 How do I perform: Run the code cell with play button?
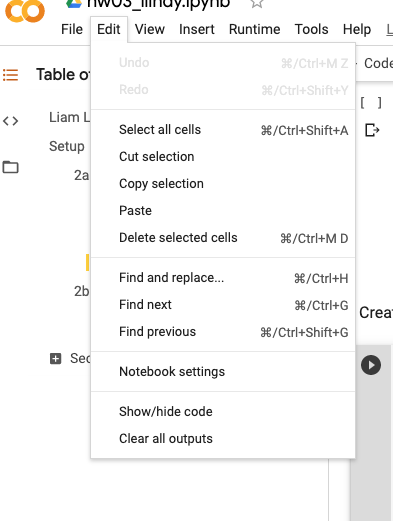[371, 365]
